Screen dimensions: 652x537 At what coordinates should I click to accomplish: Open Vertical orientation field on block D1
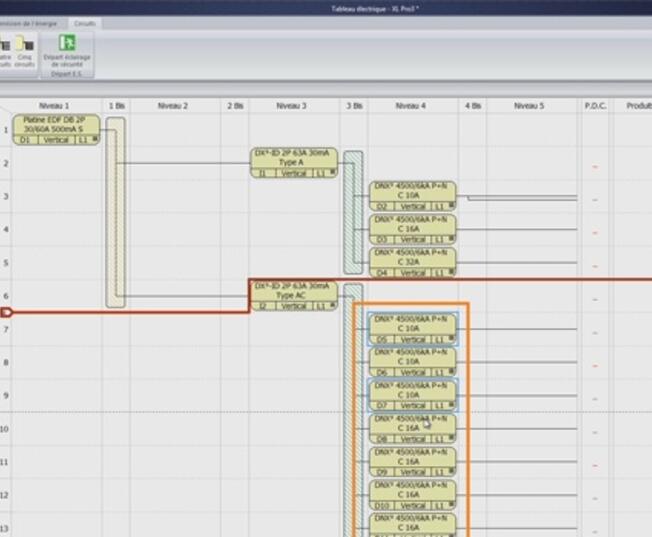56,140
